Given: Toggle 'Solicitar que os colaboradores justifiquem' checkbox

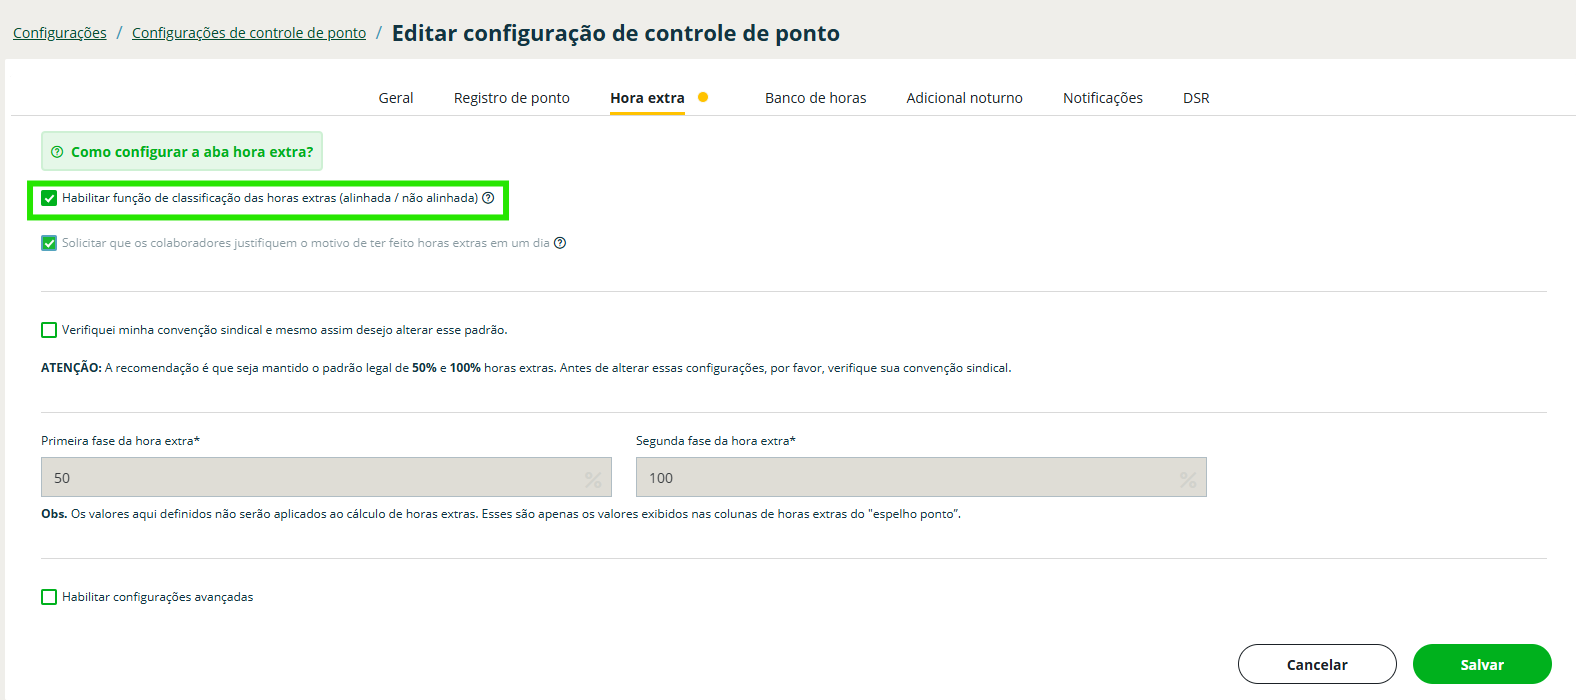Looking at the screenshot, I should pyautogui.click(x=49, y=243).
